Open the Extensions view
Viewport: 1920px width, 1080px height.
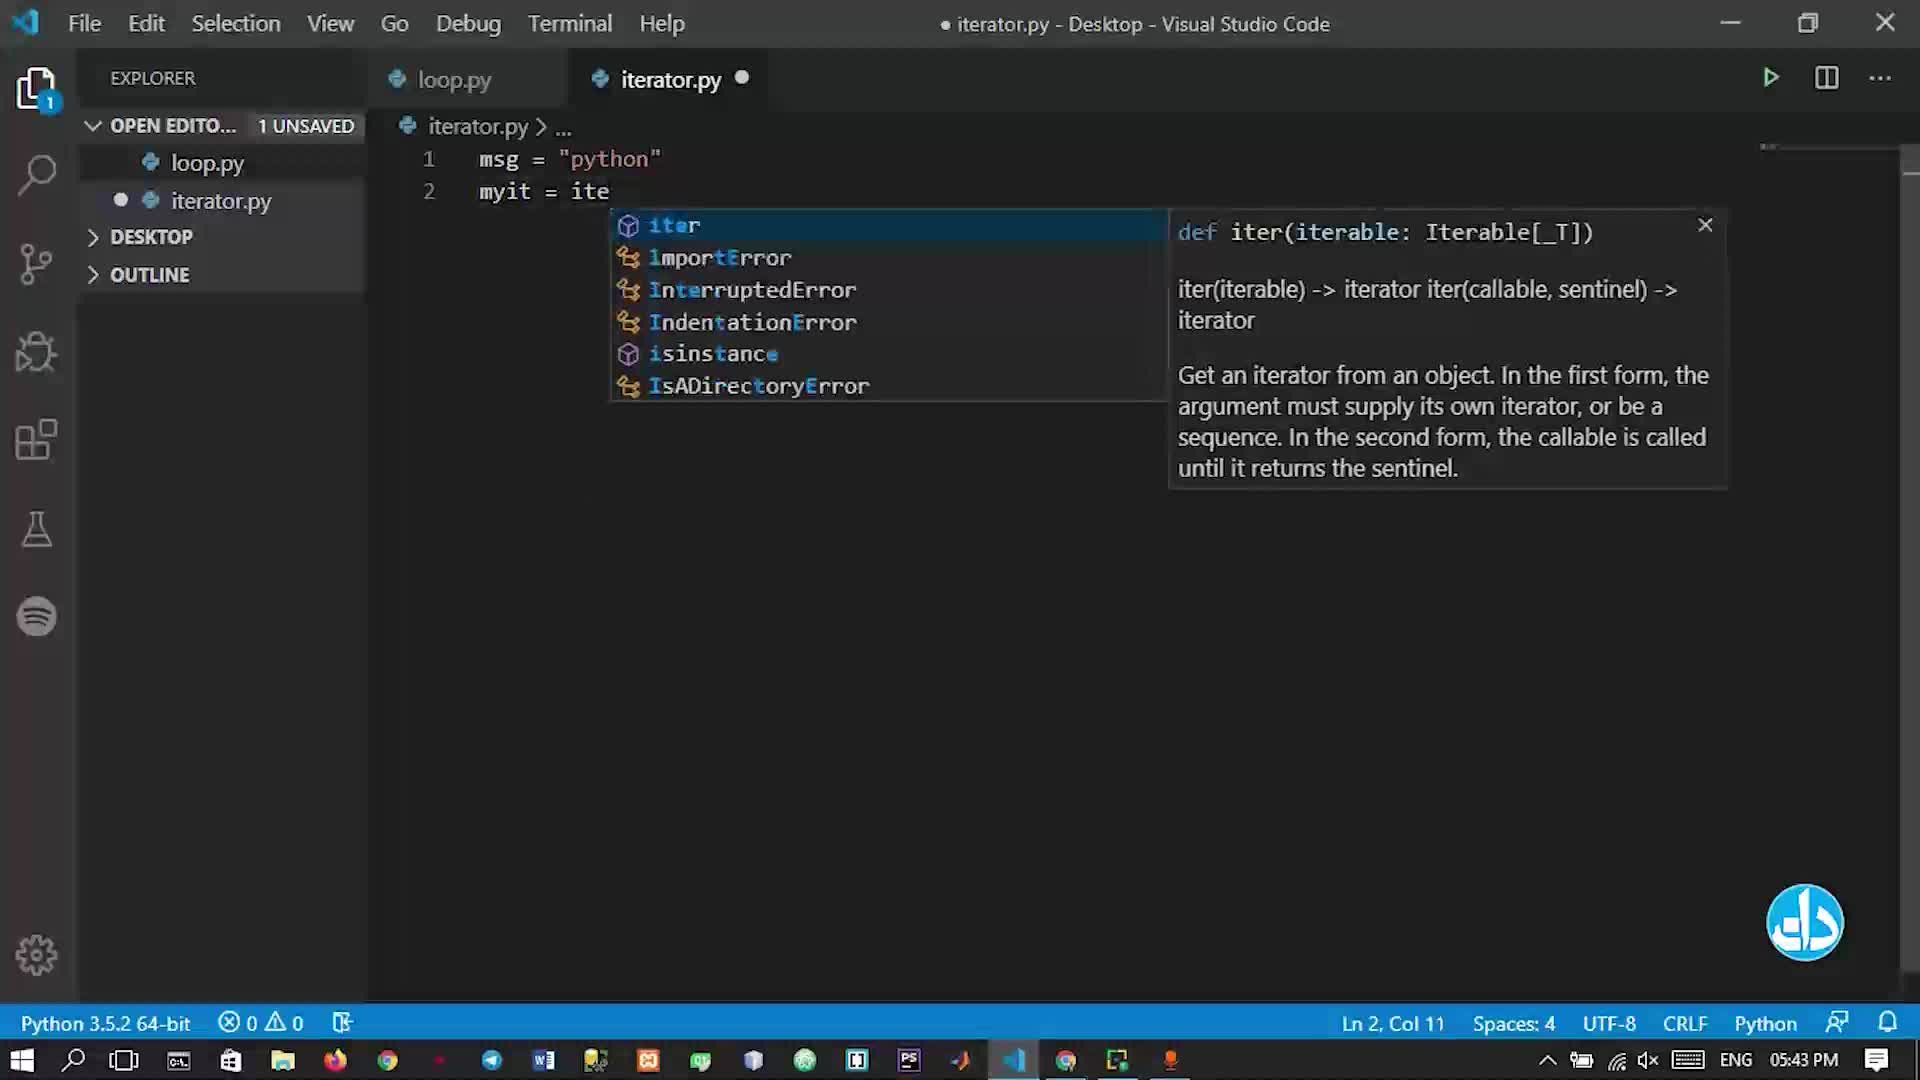click(37, 440)
